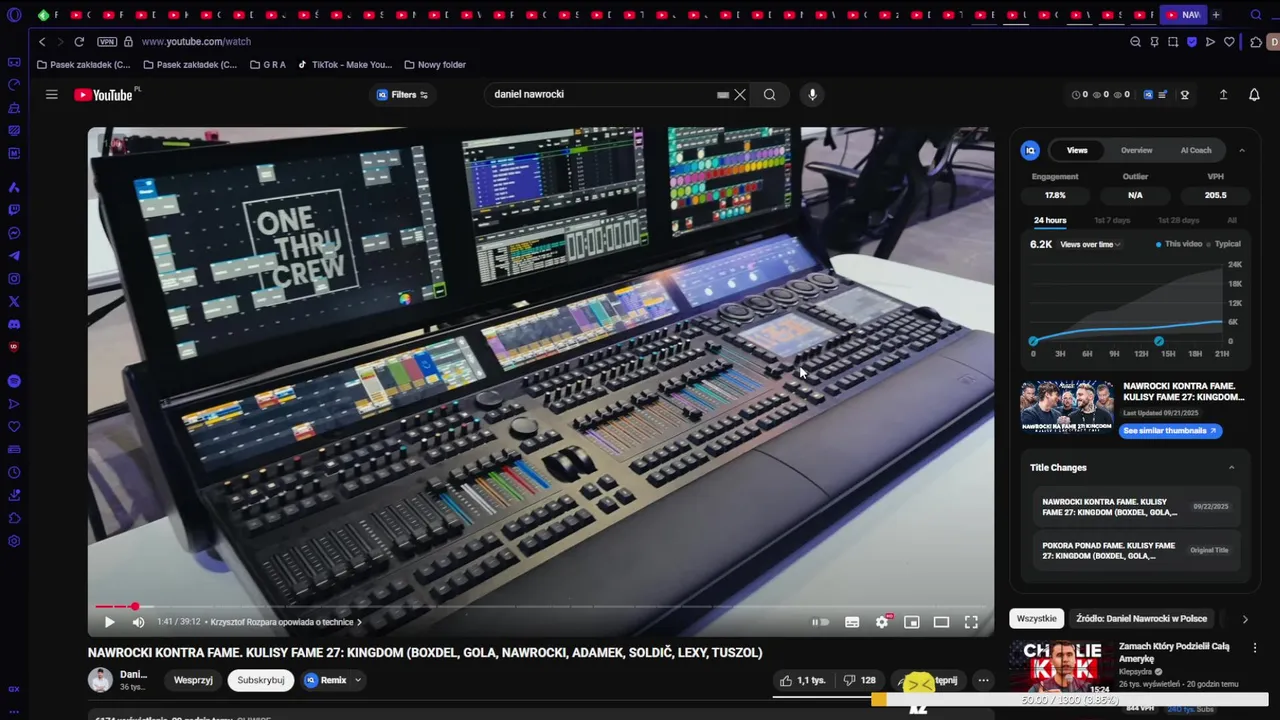This screenshot has width=1280, height=720.
Task: Collapse the Title Changes section
Action: 1231,467
